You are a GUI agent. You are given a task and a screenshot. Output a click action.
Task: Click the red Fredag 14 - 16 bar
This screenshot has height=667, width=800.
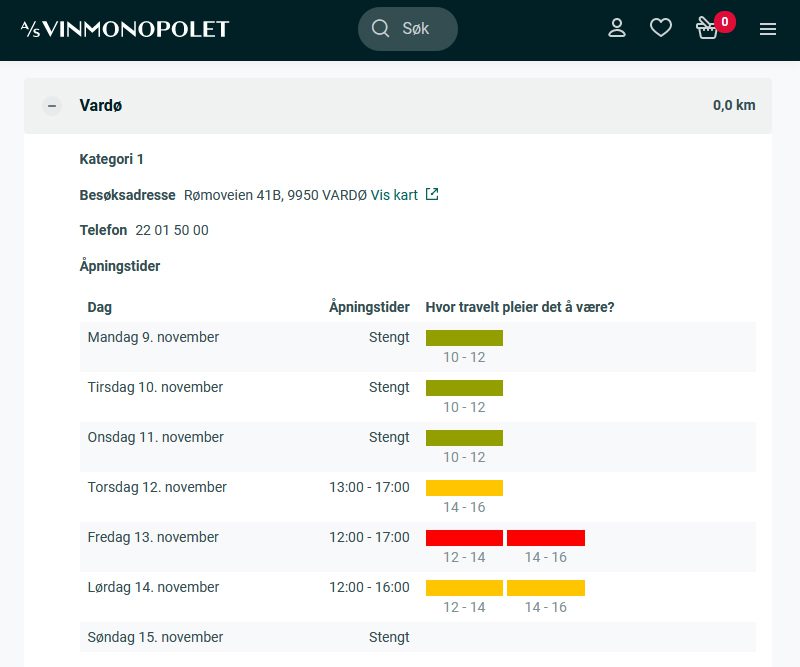tap(545, 538)
